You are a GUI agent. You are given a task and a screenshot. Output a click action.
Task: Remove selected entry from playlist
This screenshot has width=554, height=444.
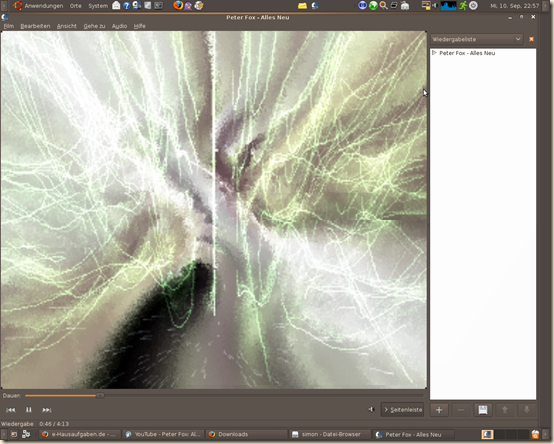461,410
